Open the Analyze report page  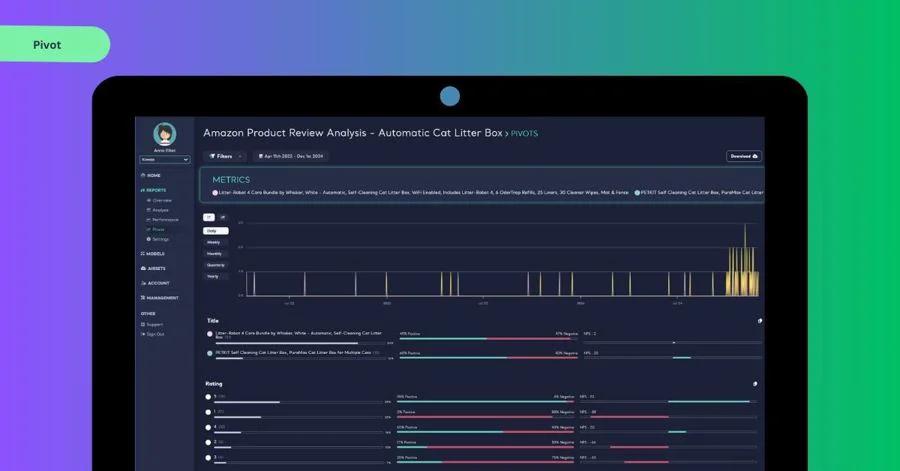pos(160,210)
